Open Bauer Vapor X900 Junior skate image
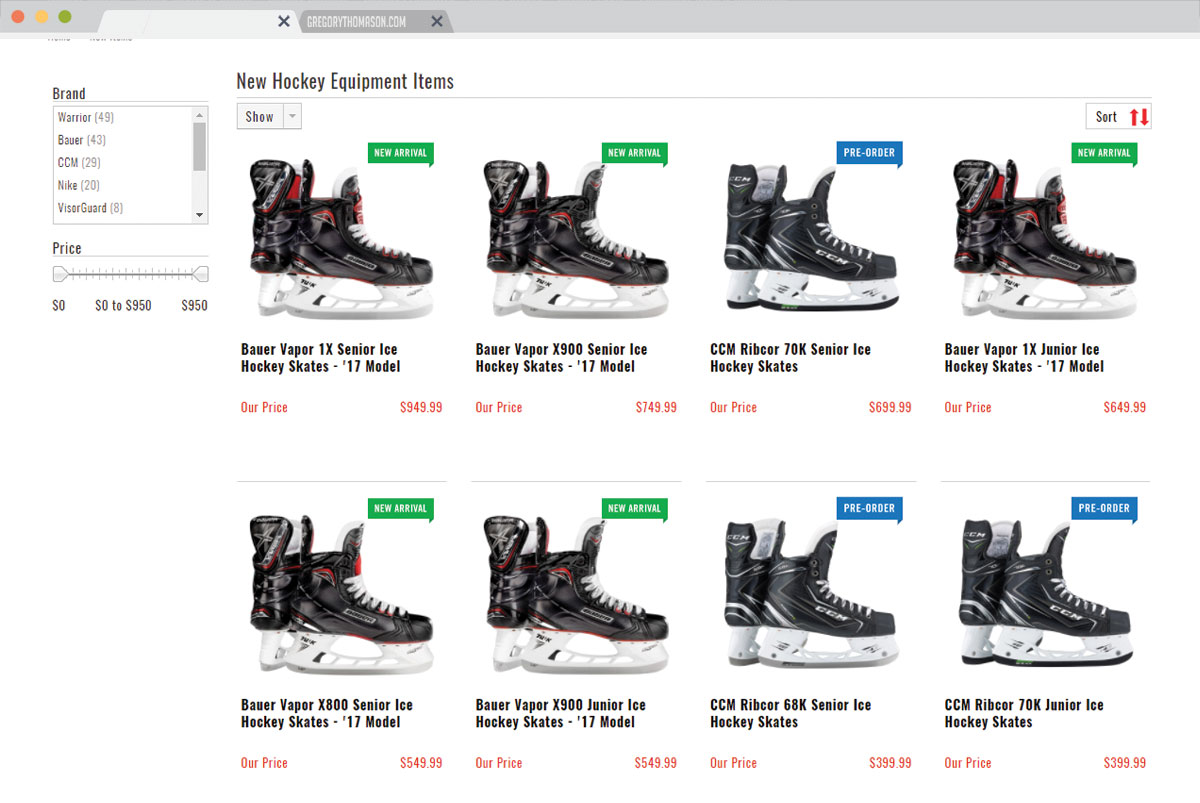The width and height of the screenshot is (1200, 803). [x=576, y=595]
